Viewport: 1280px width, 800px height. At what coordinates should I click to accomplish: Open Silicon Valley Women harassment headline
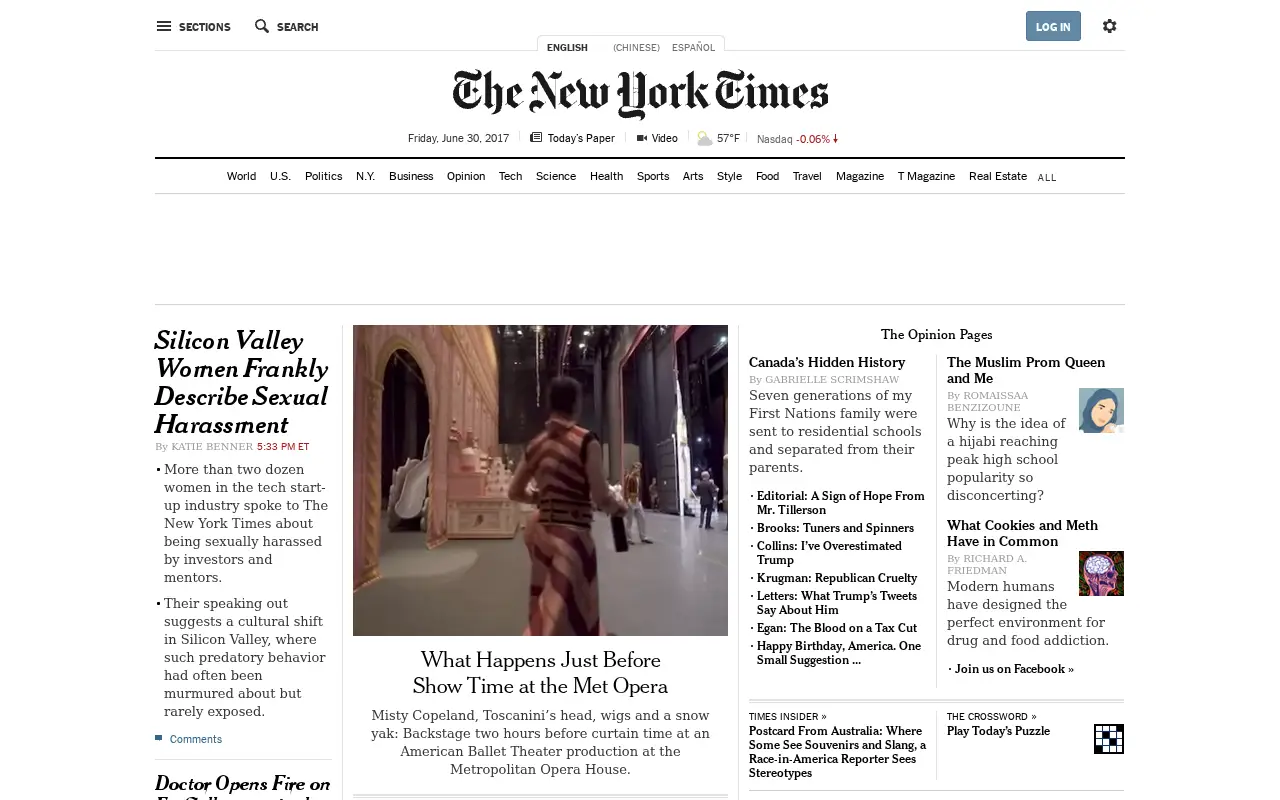click(242, 382)
